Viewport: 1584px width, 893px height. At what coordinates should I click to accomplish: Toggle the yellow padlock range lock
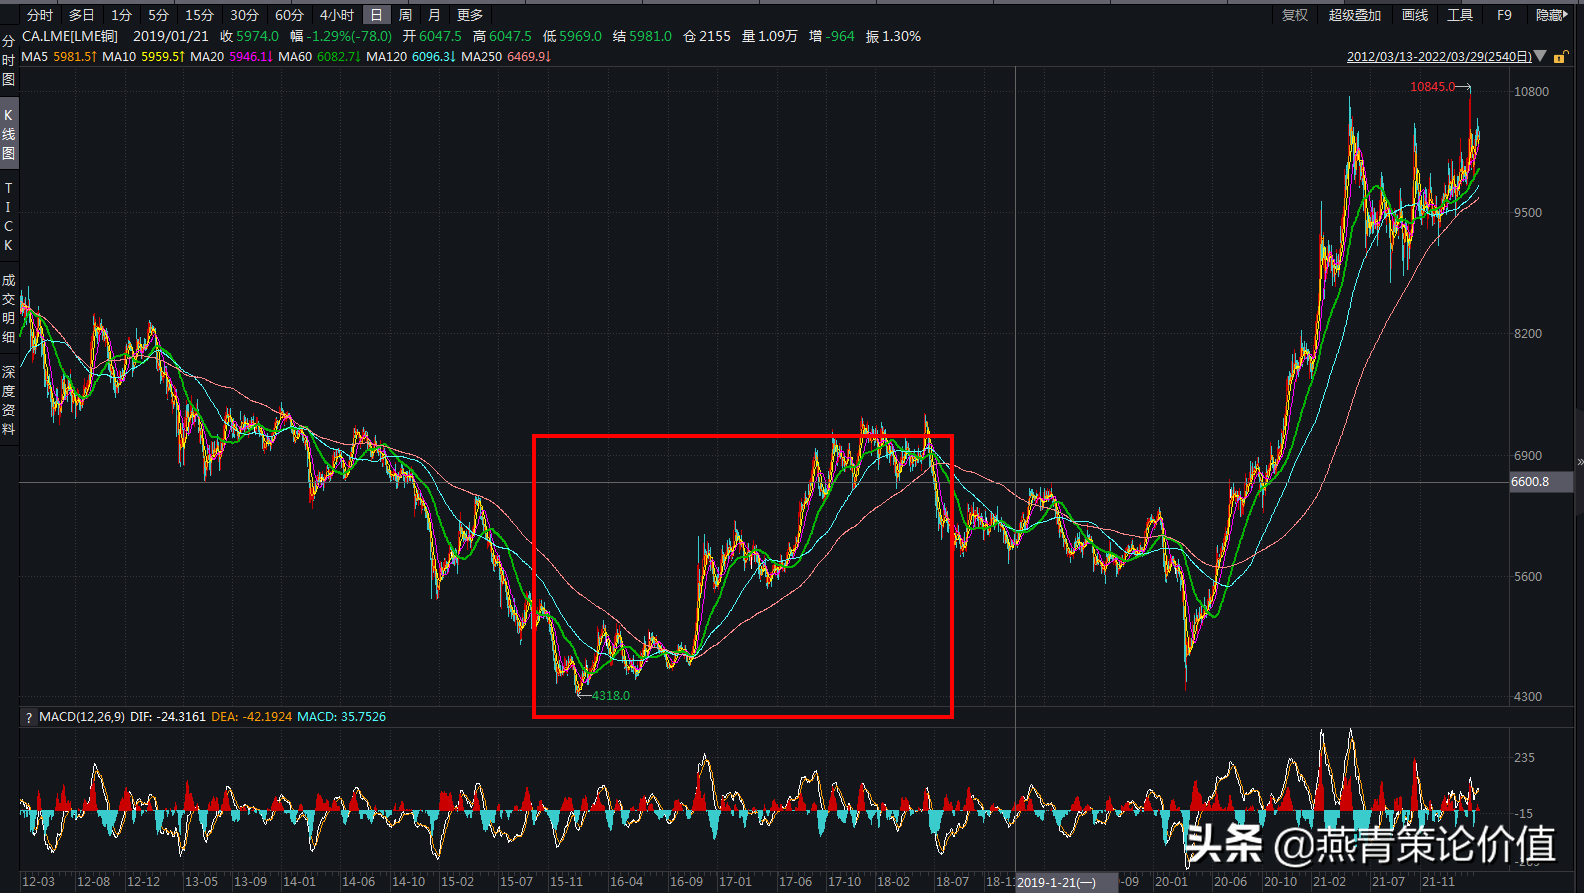[1560, 57]
